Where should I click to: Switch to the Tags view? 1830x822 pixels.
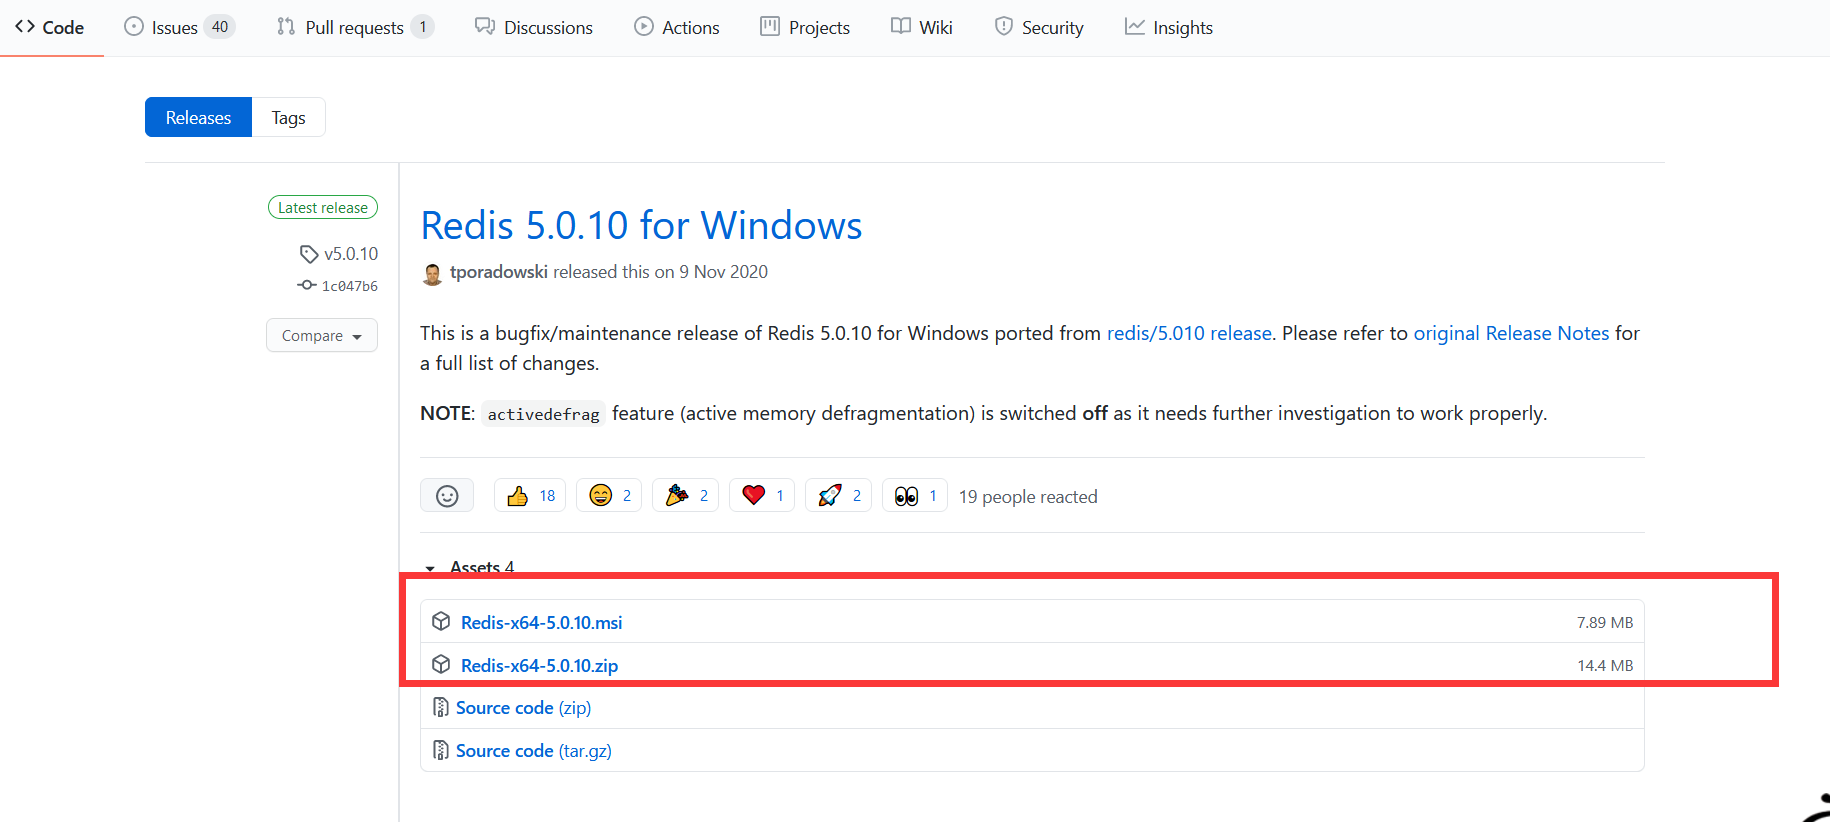click(288, 117)
